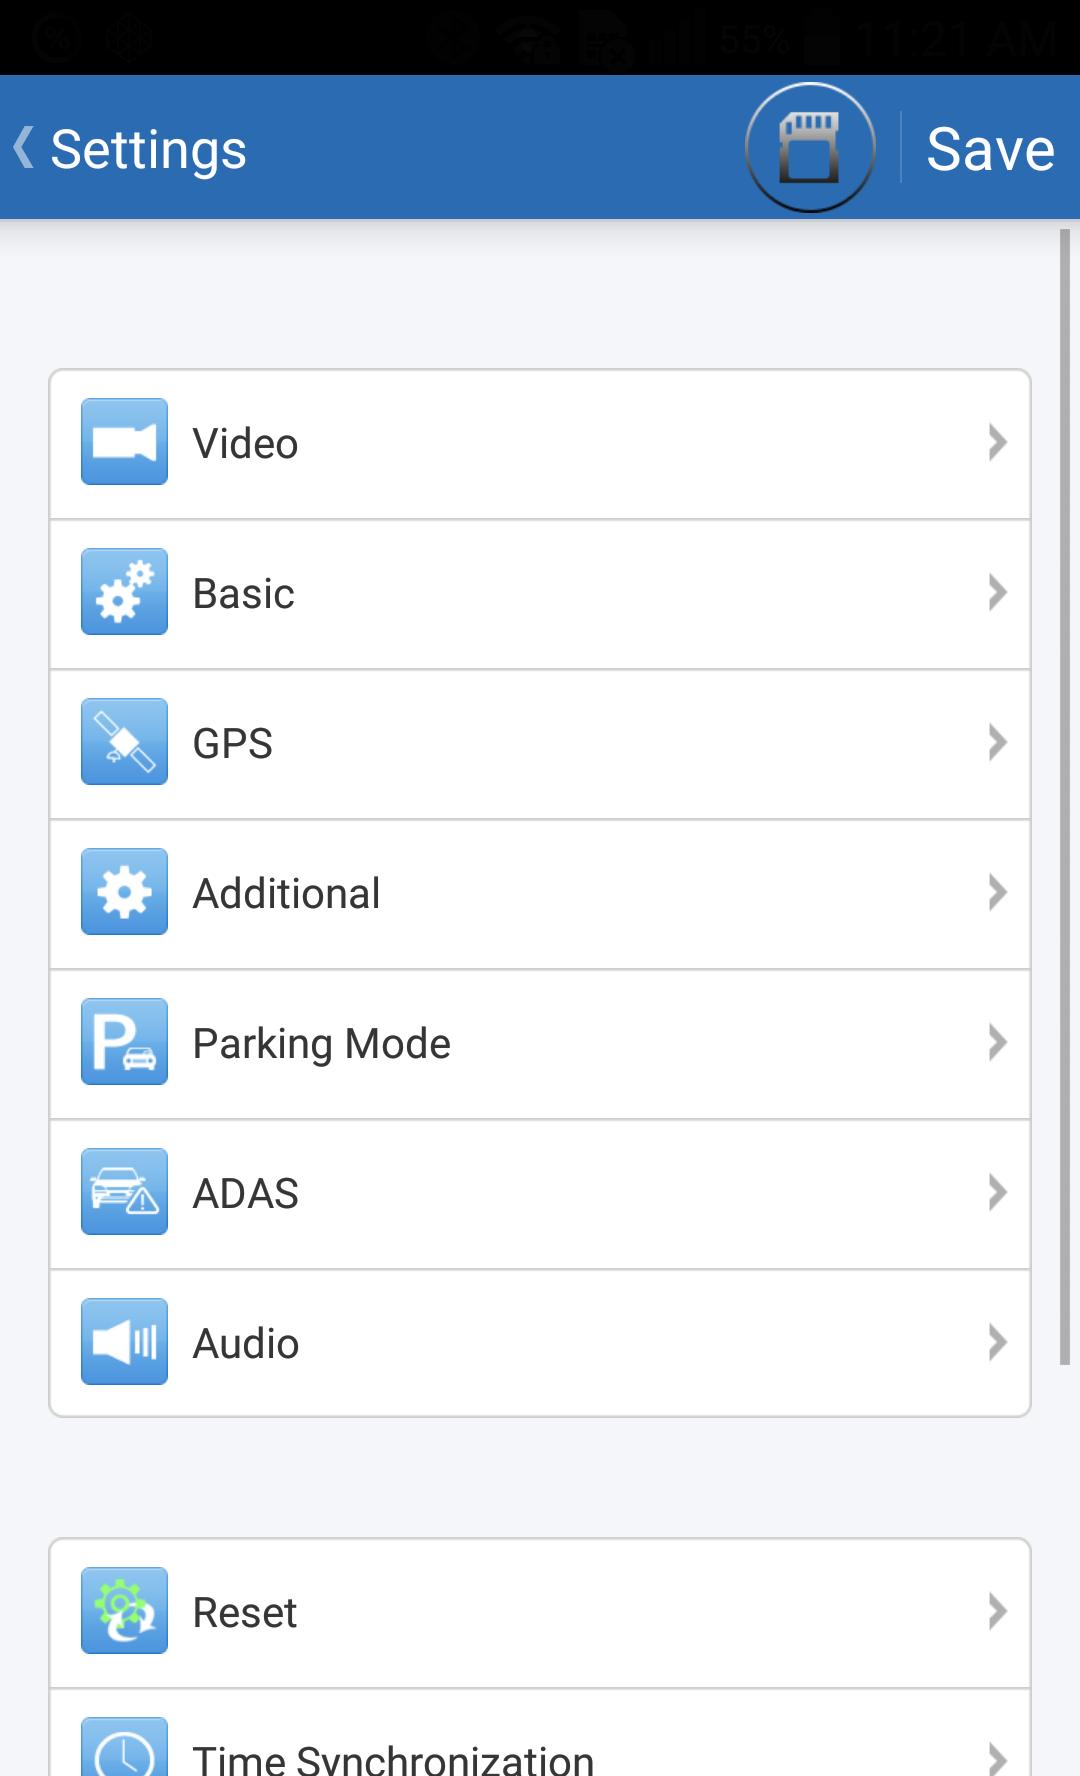Tap the Additional gear icon
Screen dimensions: 1080x1776
124,892
